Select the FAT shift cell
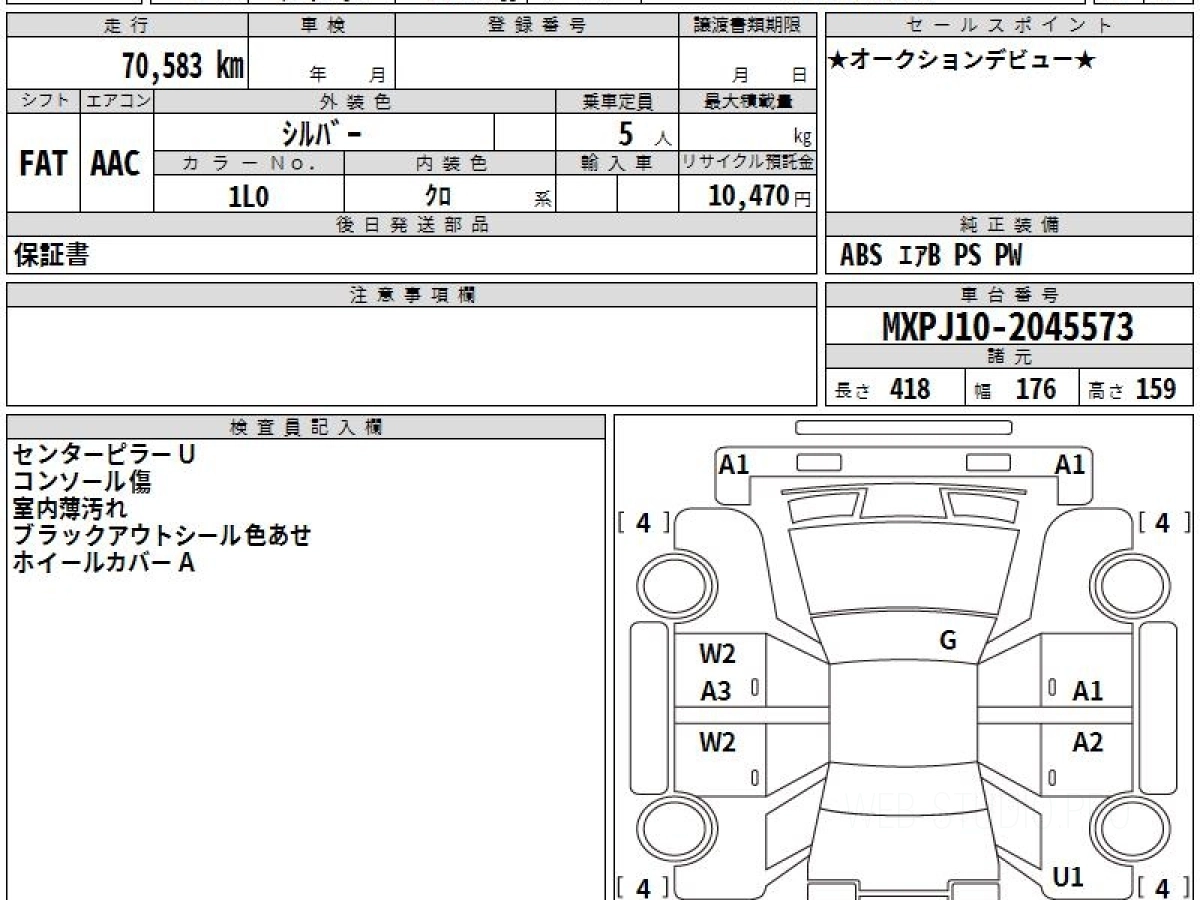The width and height of the screenshot is (1200, 900). [x=43, y=163]
